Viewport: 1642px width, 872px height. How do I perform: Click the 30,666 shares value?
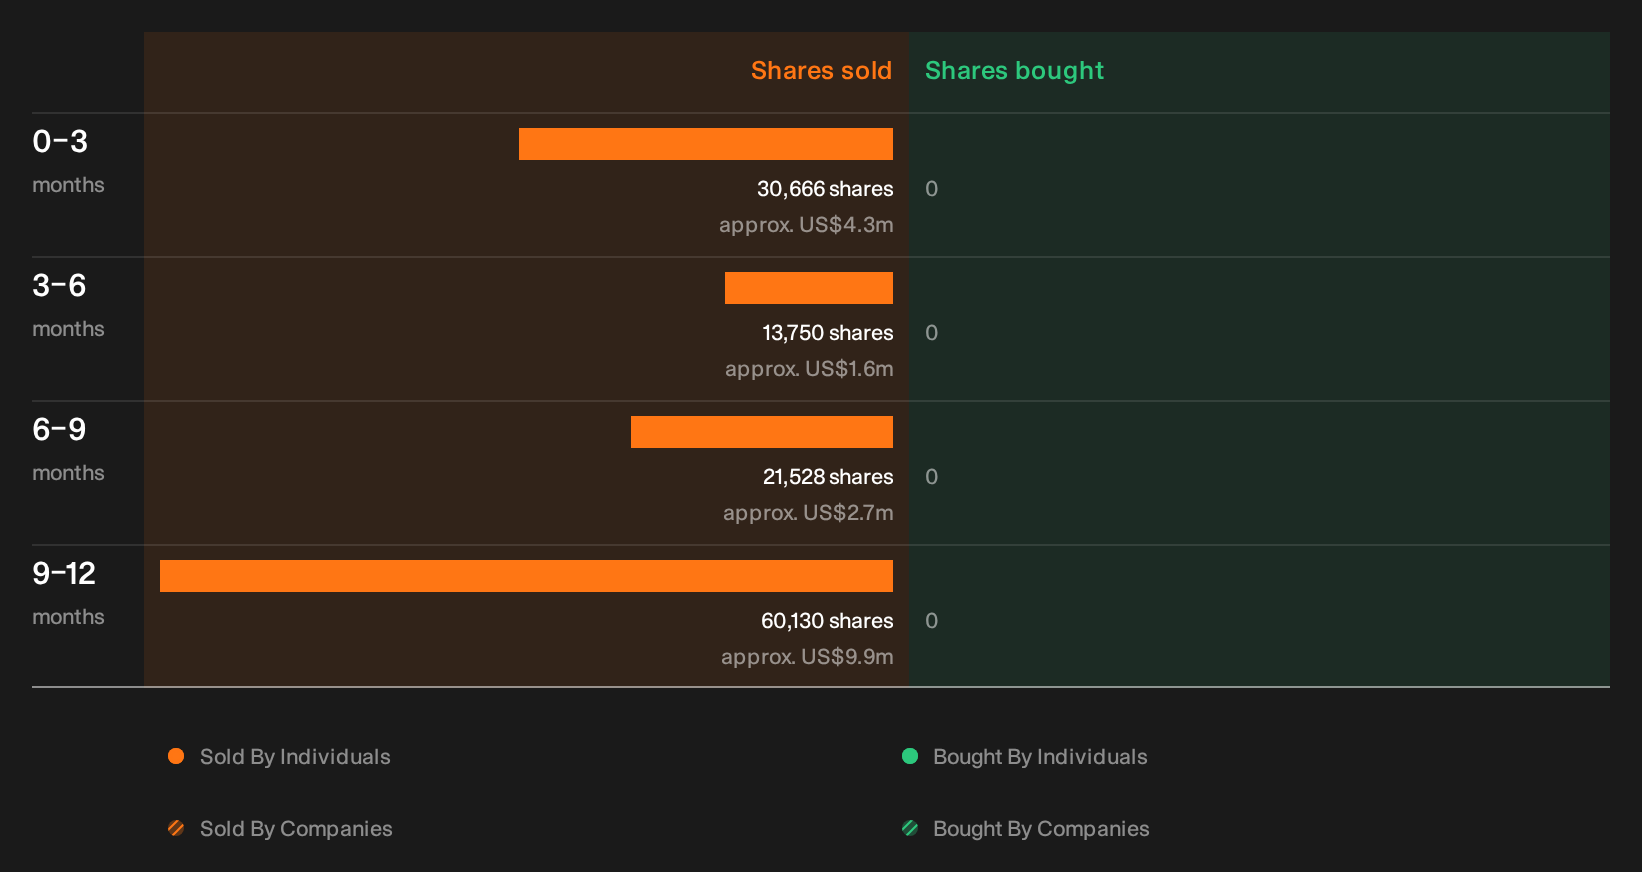pyautogui.click(x=825, y=189)
